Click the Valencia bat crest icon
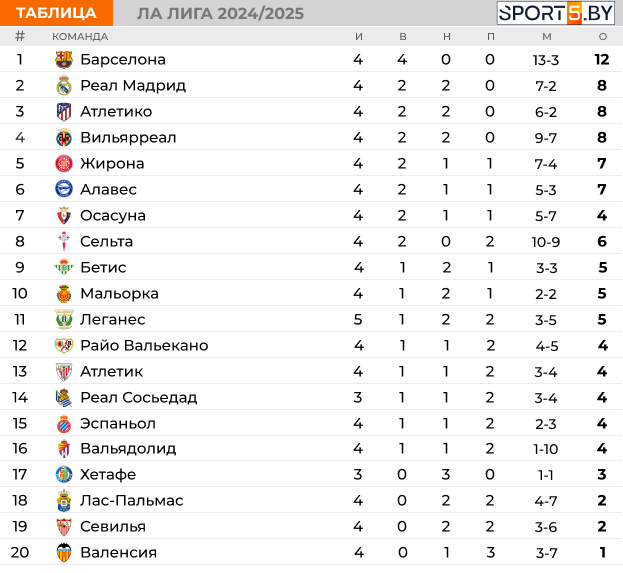Viewport: 623px width, 573px height. [64, 552]
